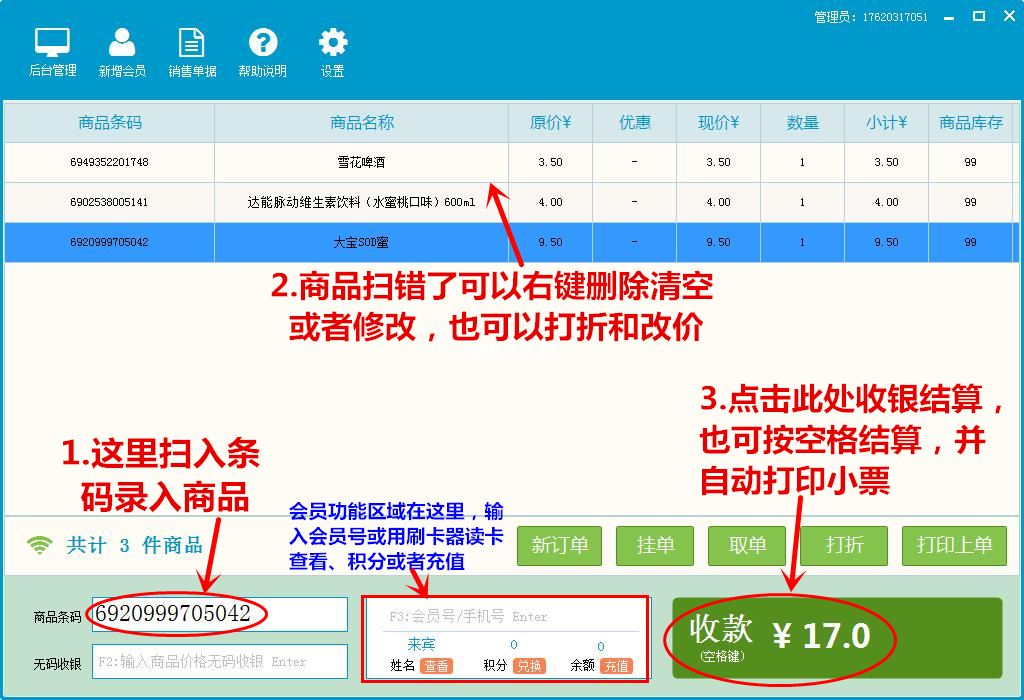The height and width of the screenshot is (700, 1024).
Task: Click 原价¥ column header
Action: pyautogui.click(x=551, y=122)
